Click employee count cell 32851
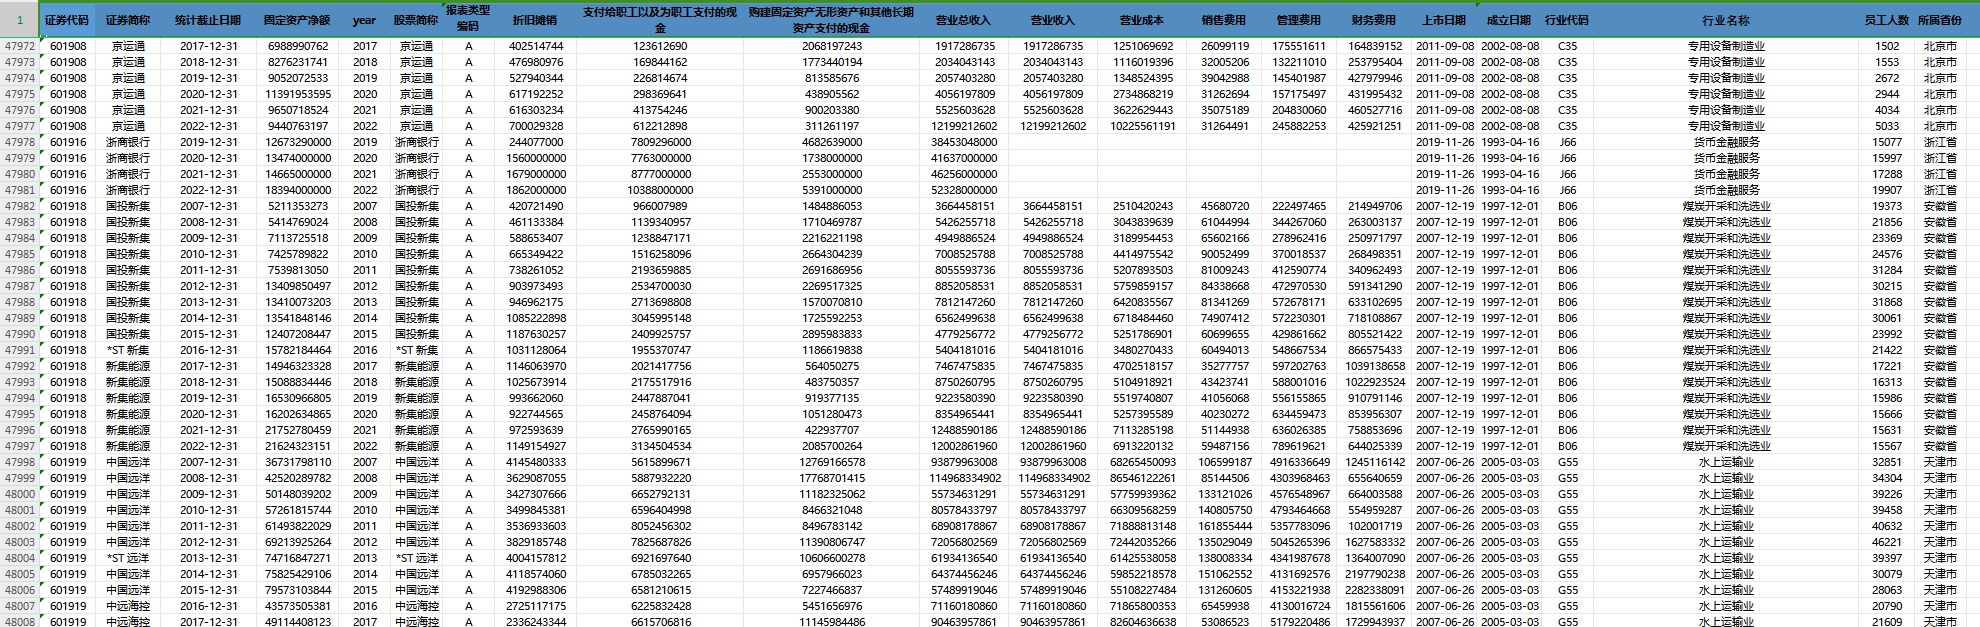This screenshot has height=627, width=1980. pyautogui.click(x=1887, y=462)
